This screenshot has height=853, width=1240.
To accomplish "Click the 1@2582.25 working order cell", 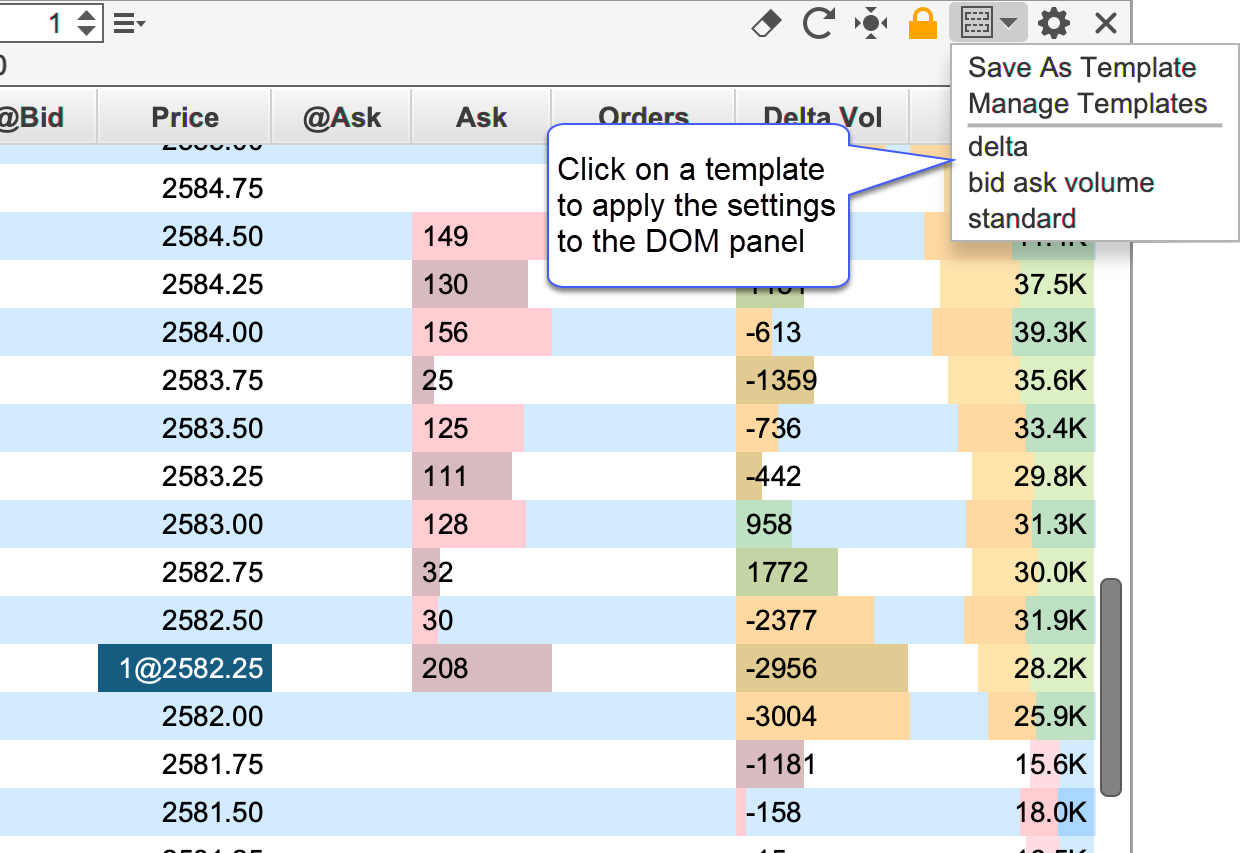I will coord(185,668).
